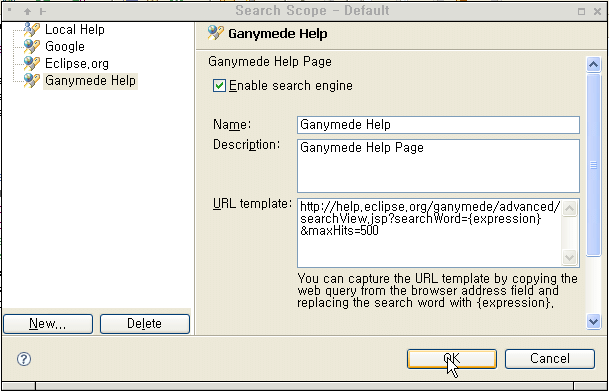Delete the selected search engine
Image resolution: width=609 pixels, height=392 pixels.
click(x=144, y=324)
